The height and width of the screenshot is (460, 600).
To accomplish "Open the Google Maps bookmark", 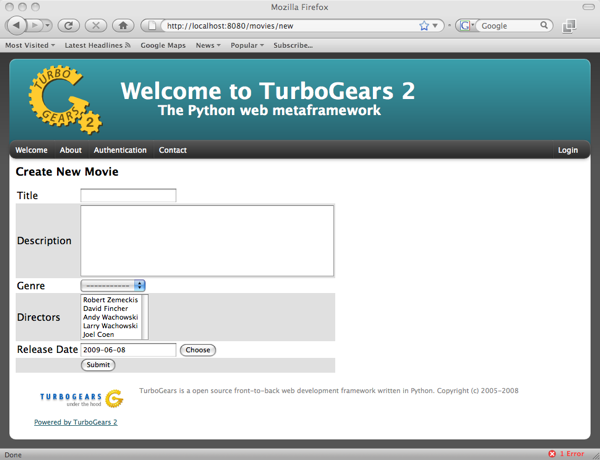I will click(163, 45).
